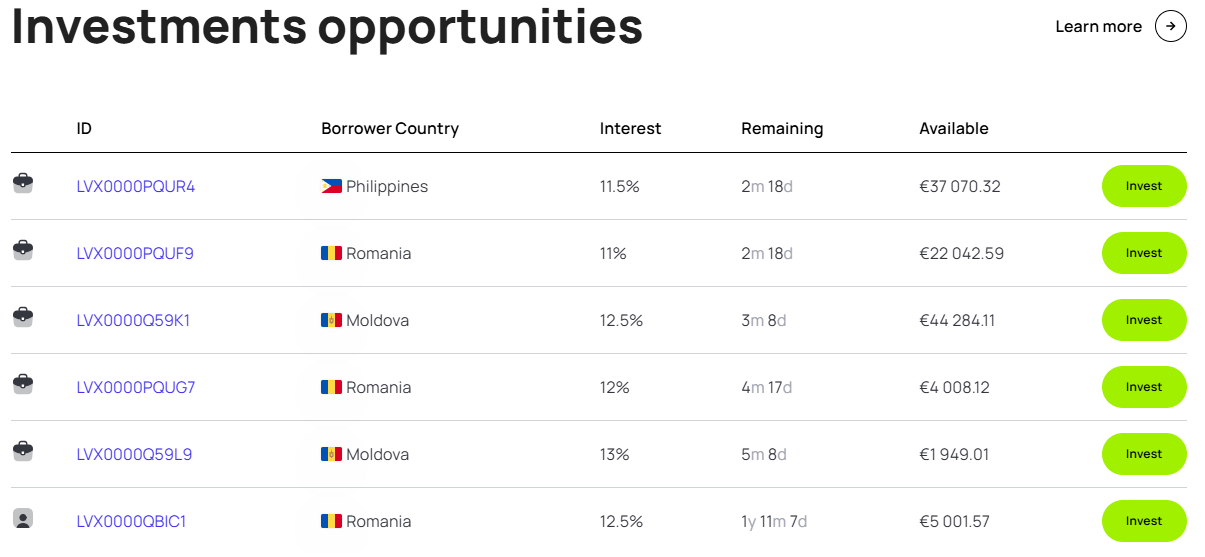This screenshot has width=1205, height=557.
Task: Click the Philippines flag icon
Action: (331, 187)
